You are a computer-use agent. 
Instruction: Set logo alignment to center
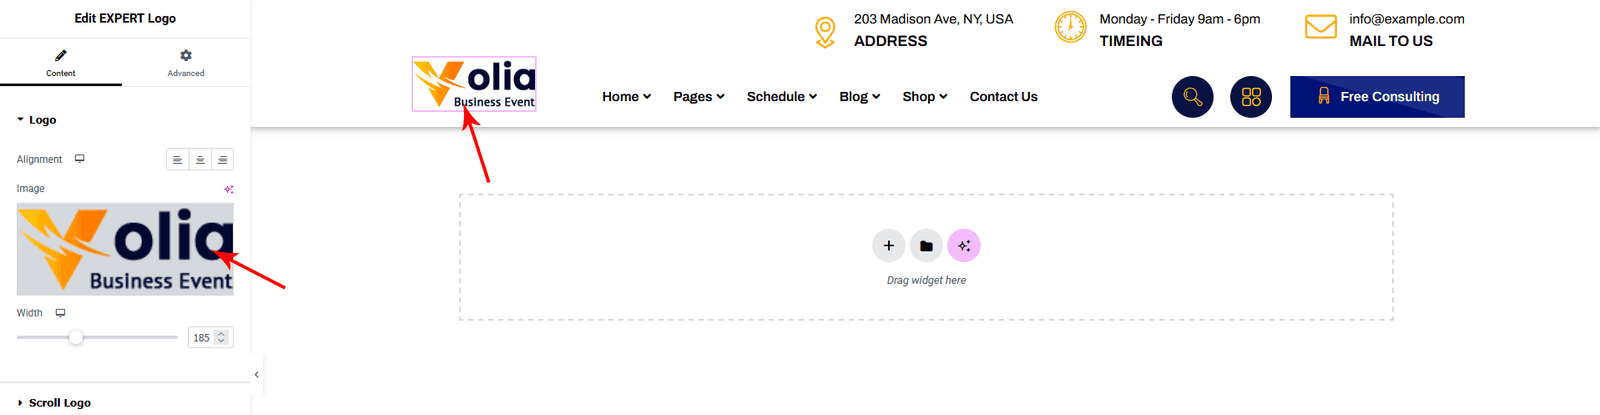point(200,160)
